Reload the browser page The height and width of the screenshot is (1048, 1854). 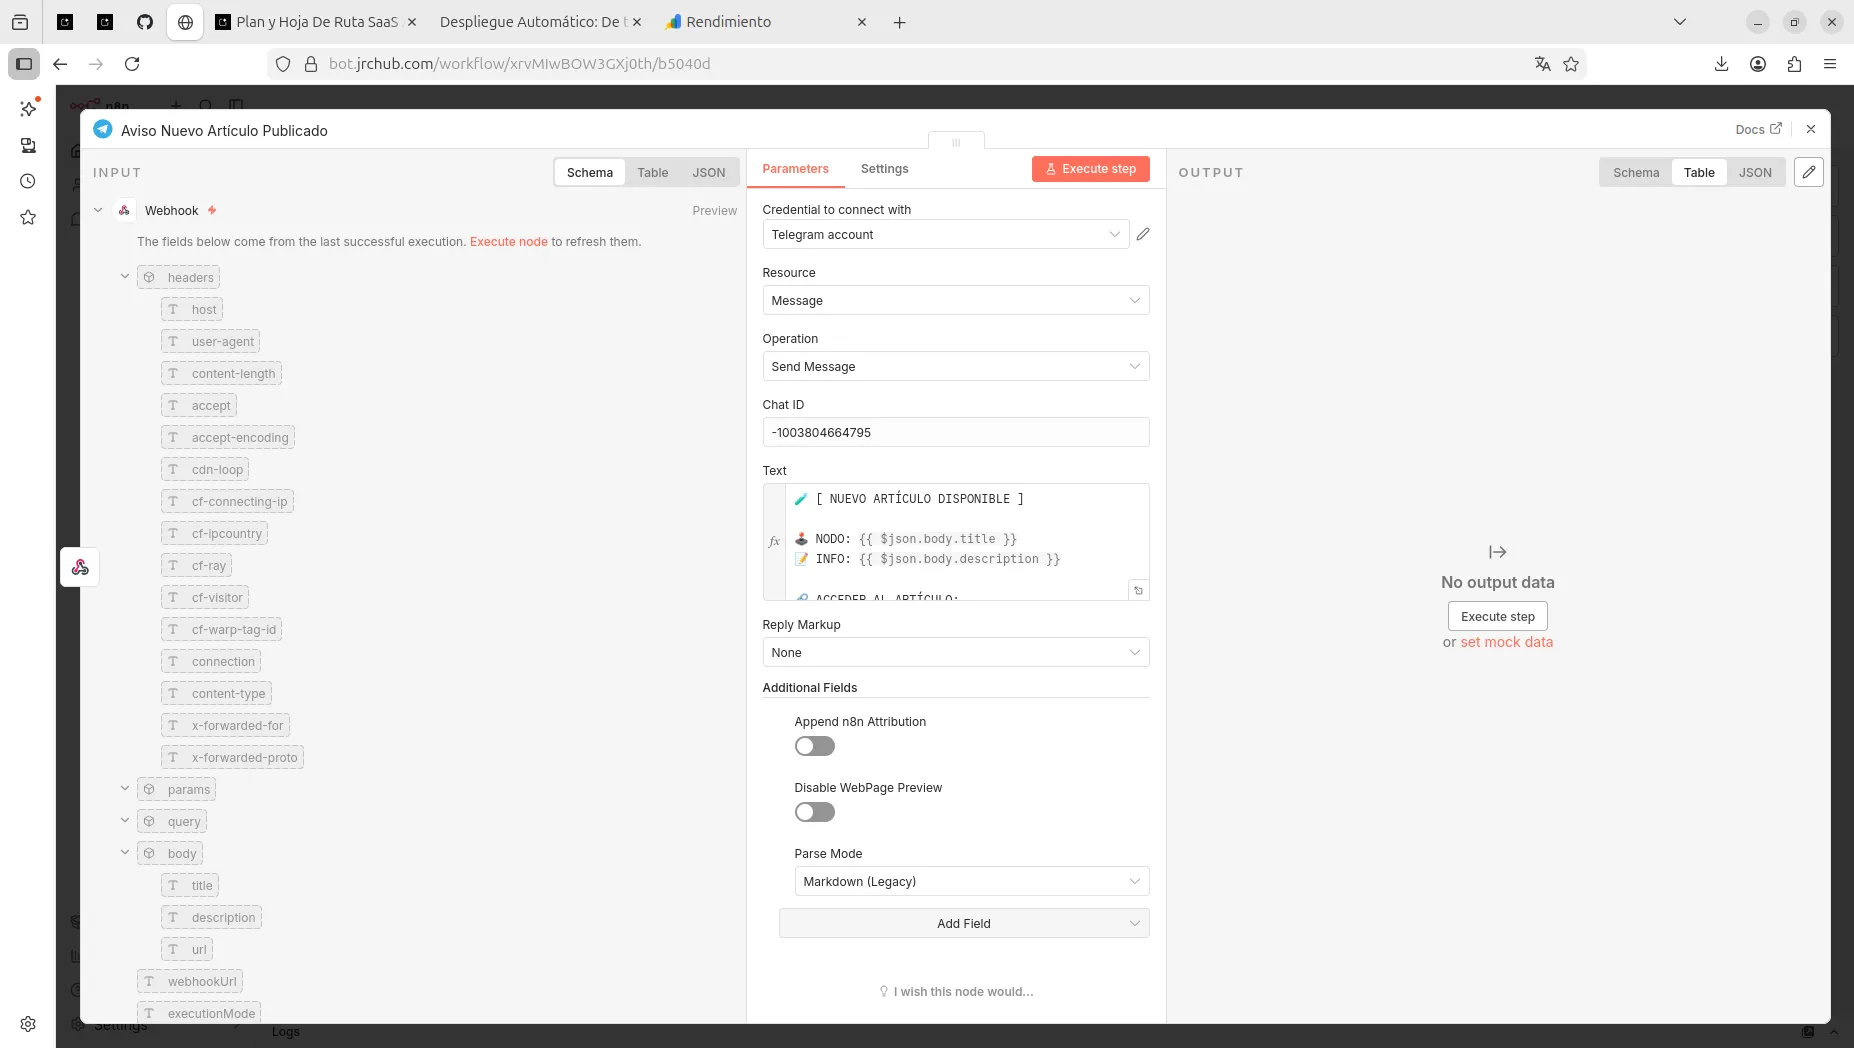[x=132, y=64]
